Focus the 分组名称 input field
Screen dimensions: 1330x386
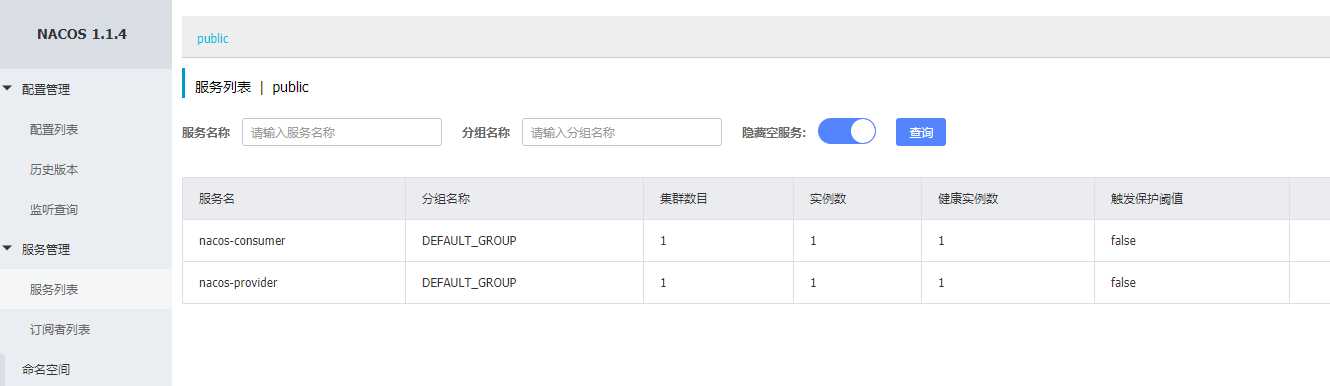pyautogui.click(x=622, y=132)
